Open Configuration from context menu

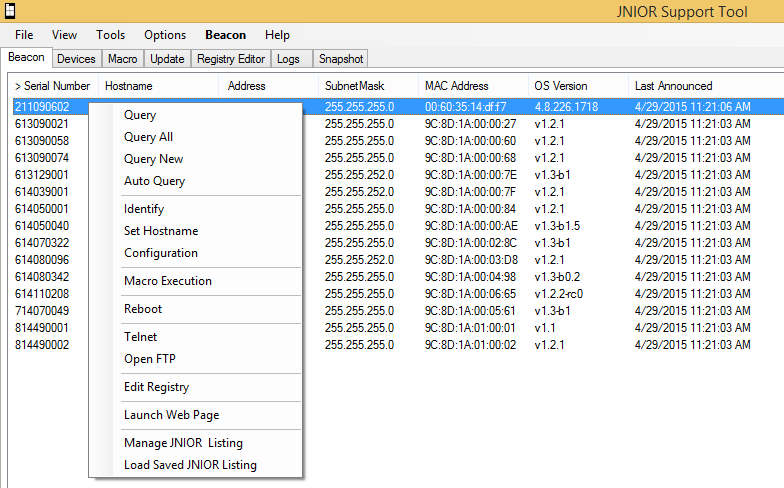[196, 253]
